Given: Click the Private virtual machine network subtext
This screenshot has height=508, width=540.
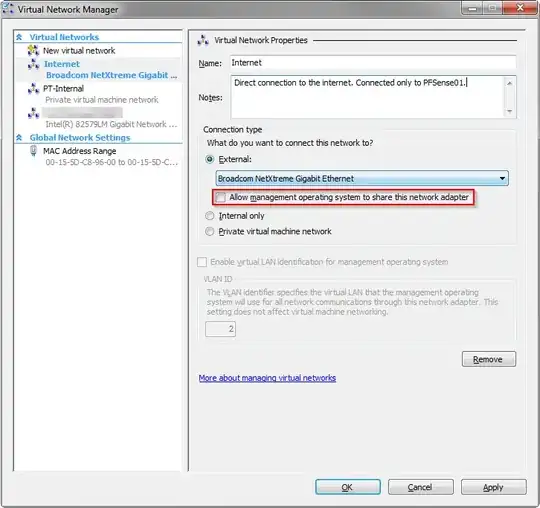Looking at the screenshot, I should (102, 100).
